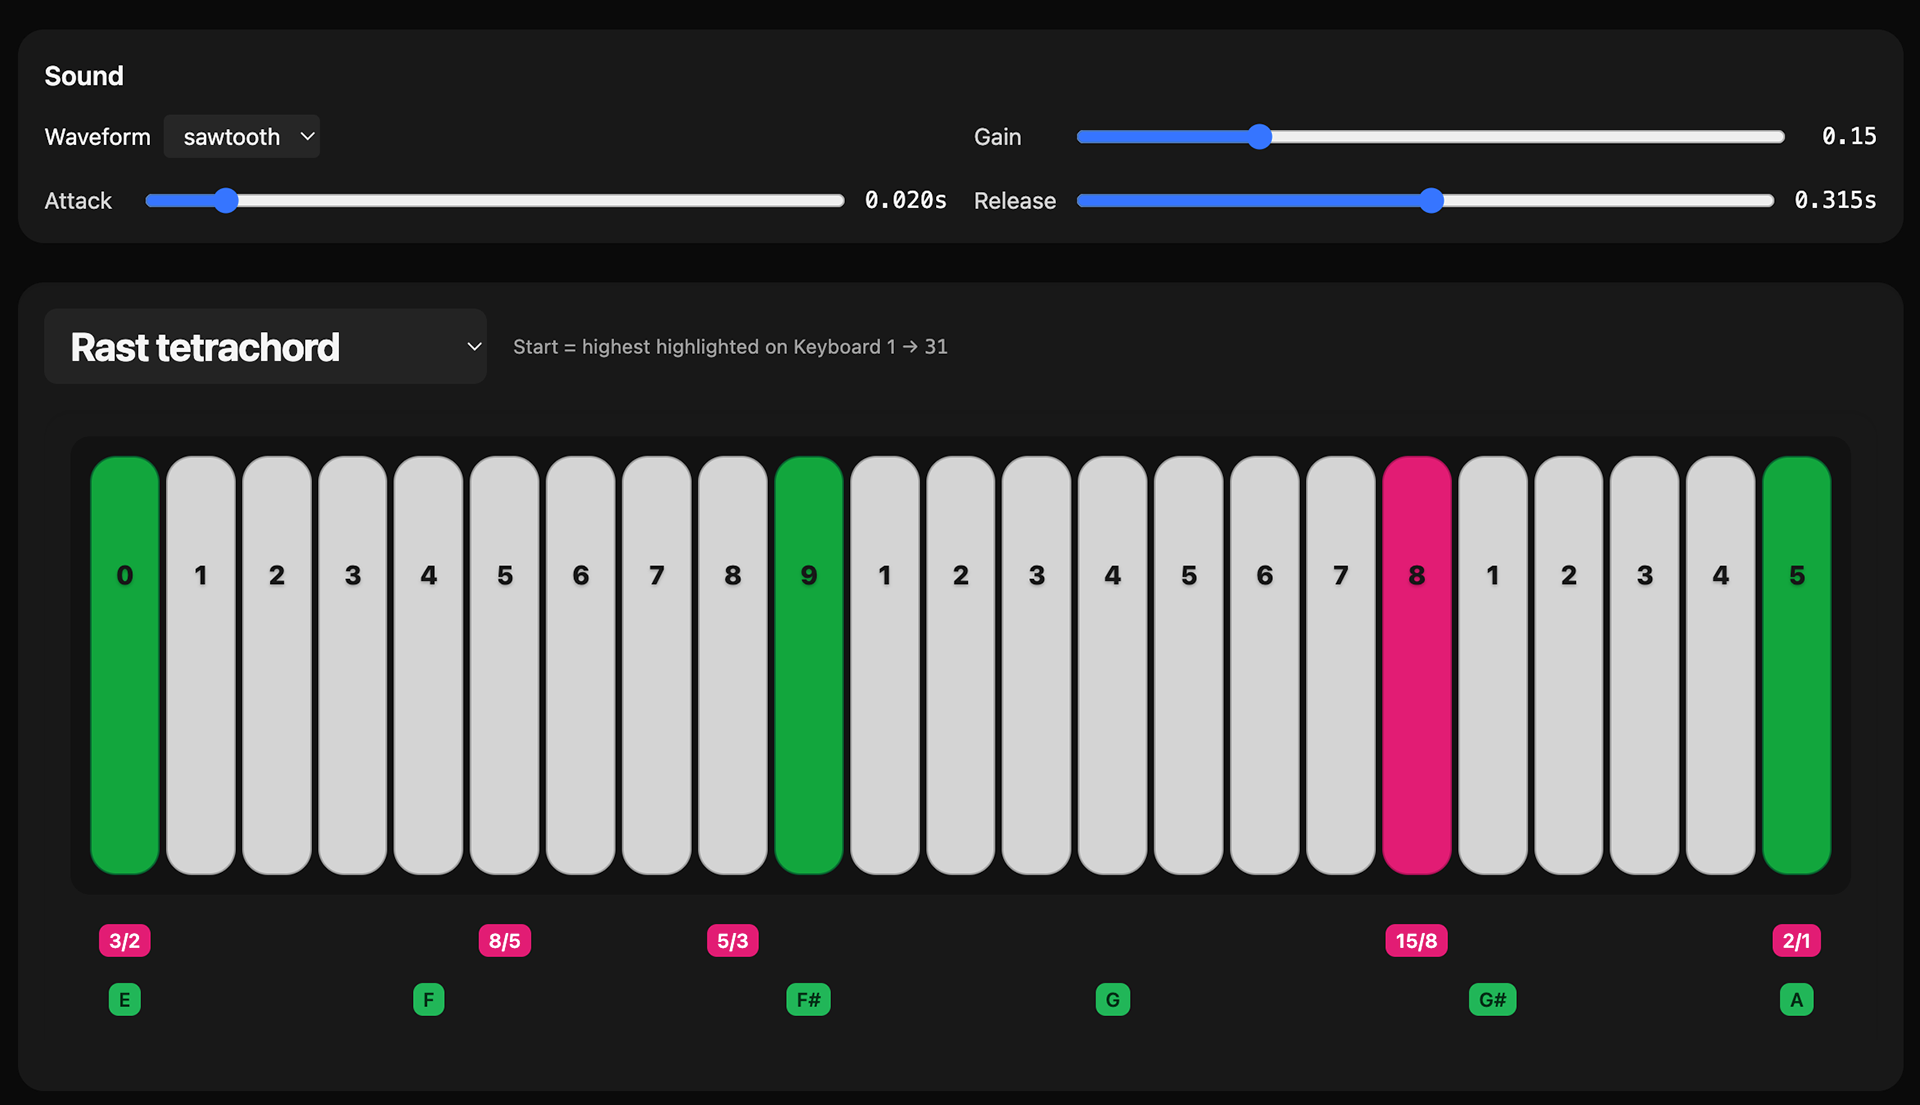Click the Attack slider handle
The height and width of the screenshot is (1105, 1920).
pyautogui.click(x=227, y=201)
